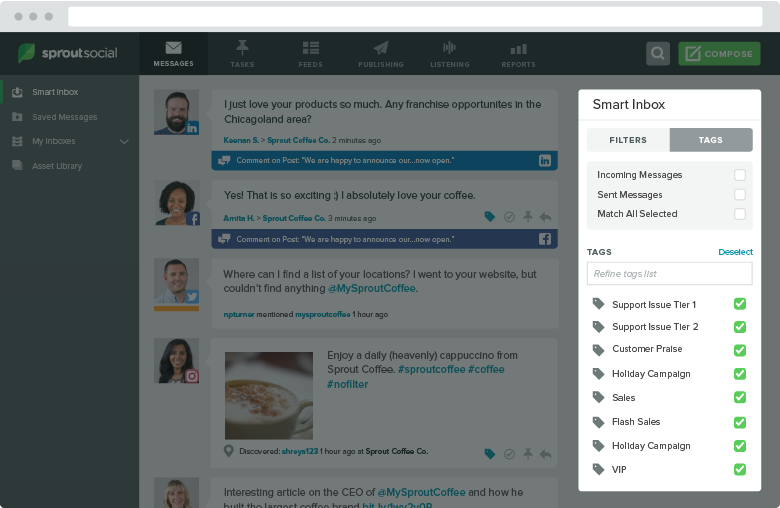This screenshot has width=780, height=508.
Task: Click the Compose button
Action: pos(719,53)
